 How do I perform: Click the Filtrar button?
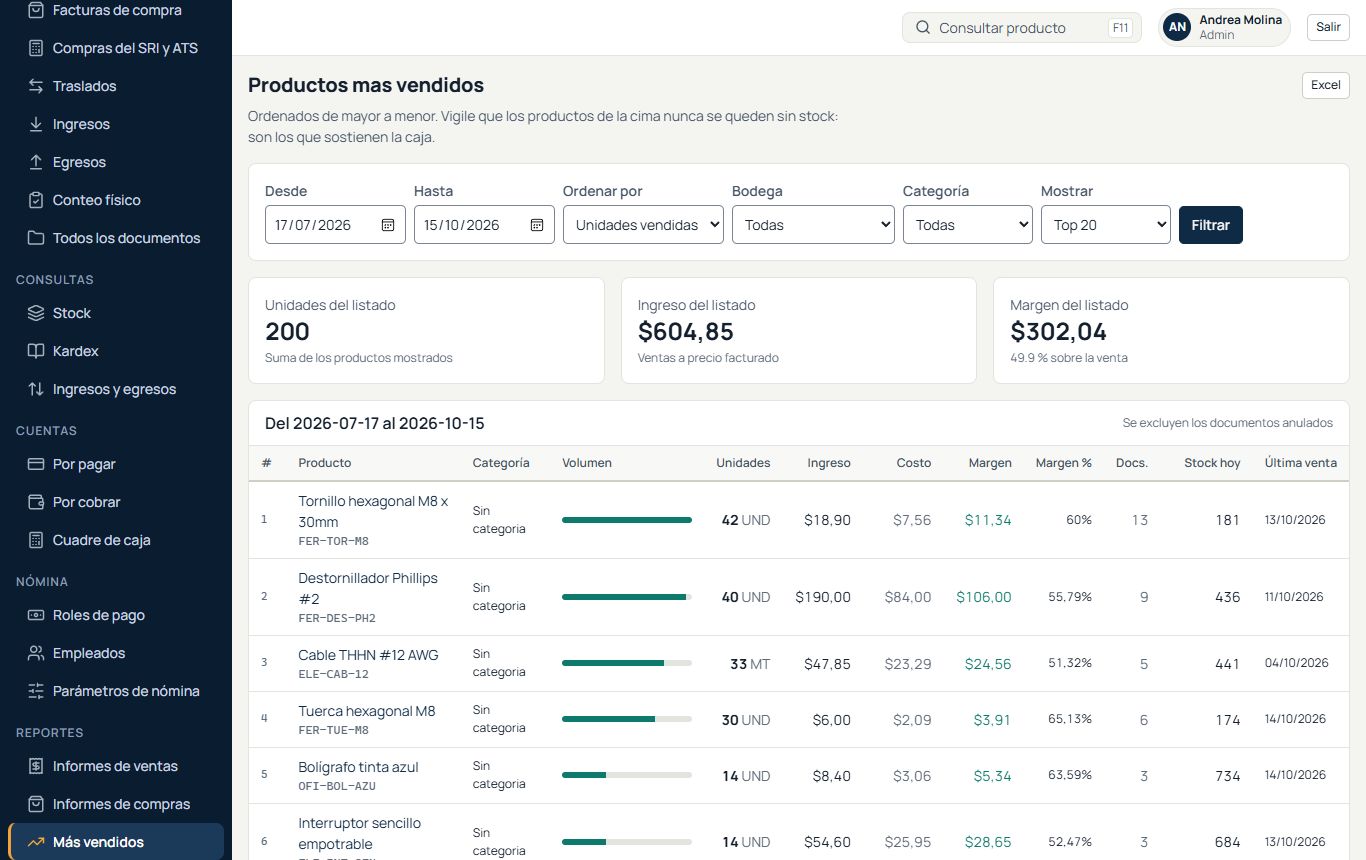tap(1211, 225)
